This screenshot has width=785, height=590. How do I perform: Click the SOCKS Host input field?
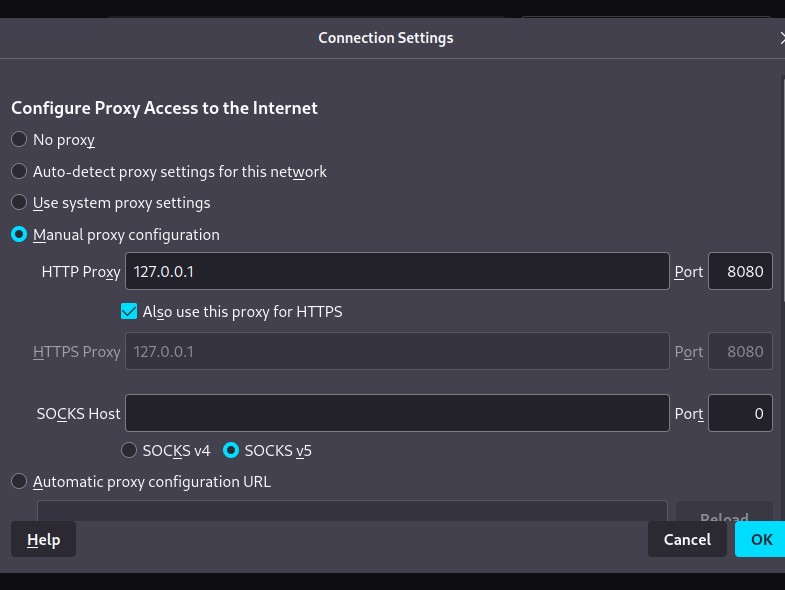click(397, 413)
